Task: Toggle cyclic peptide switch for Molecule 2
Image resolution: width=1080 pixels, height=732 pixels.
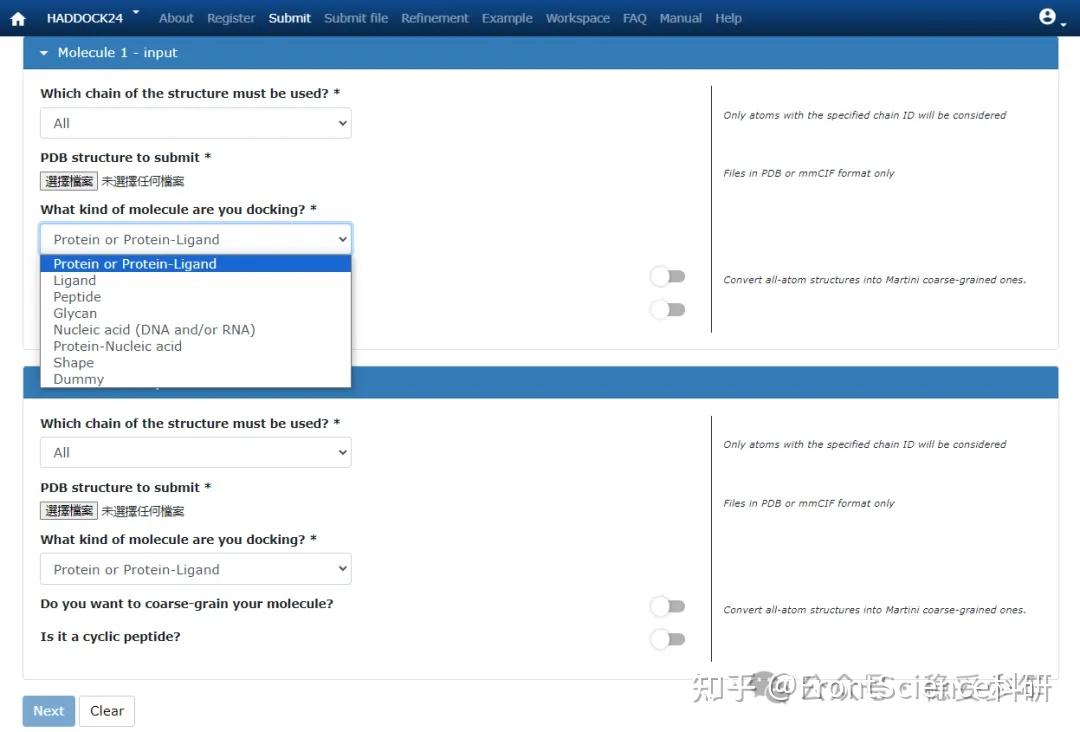Action: pos(667,639)
